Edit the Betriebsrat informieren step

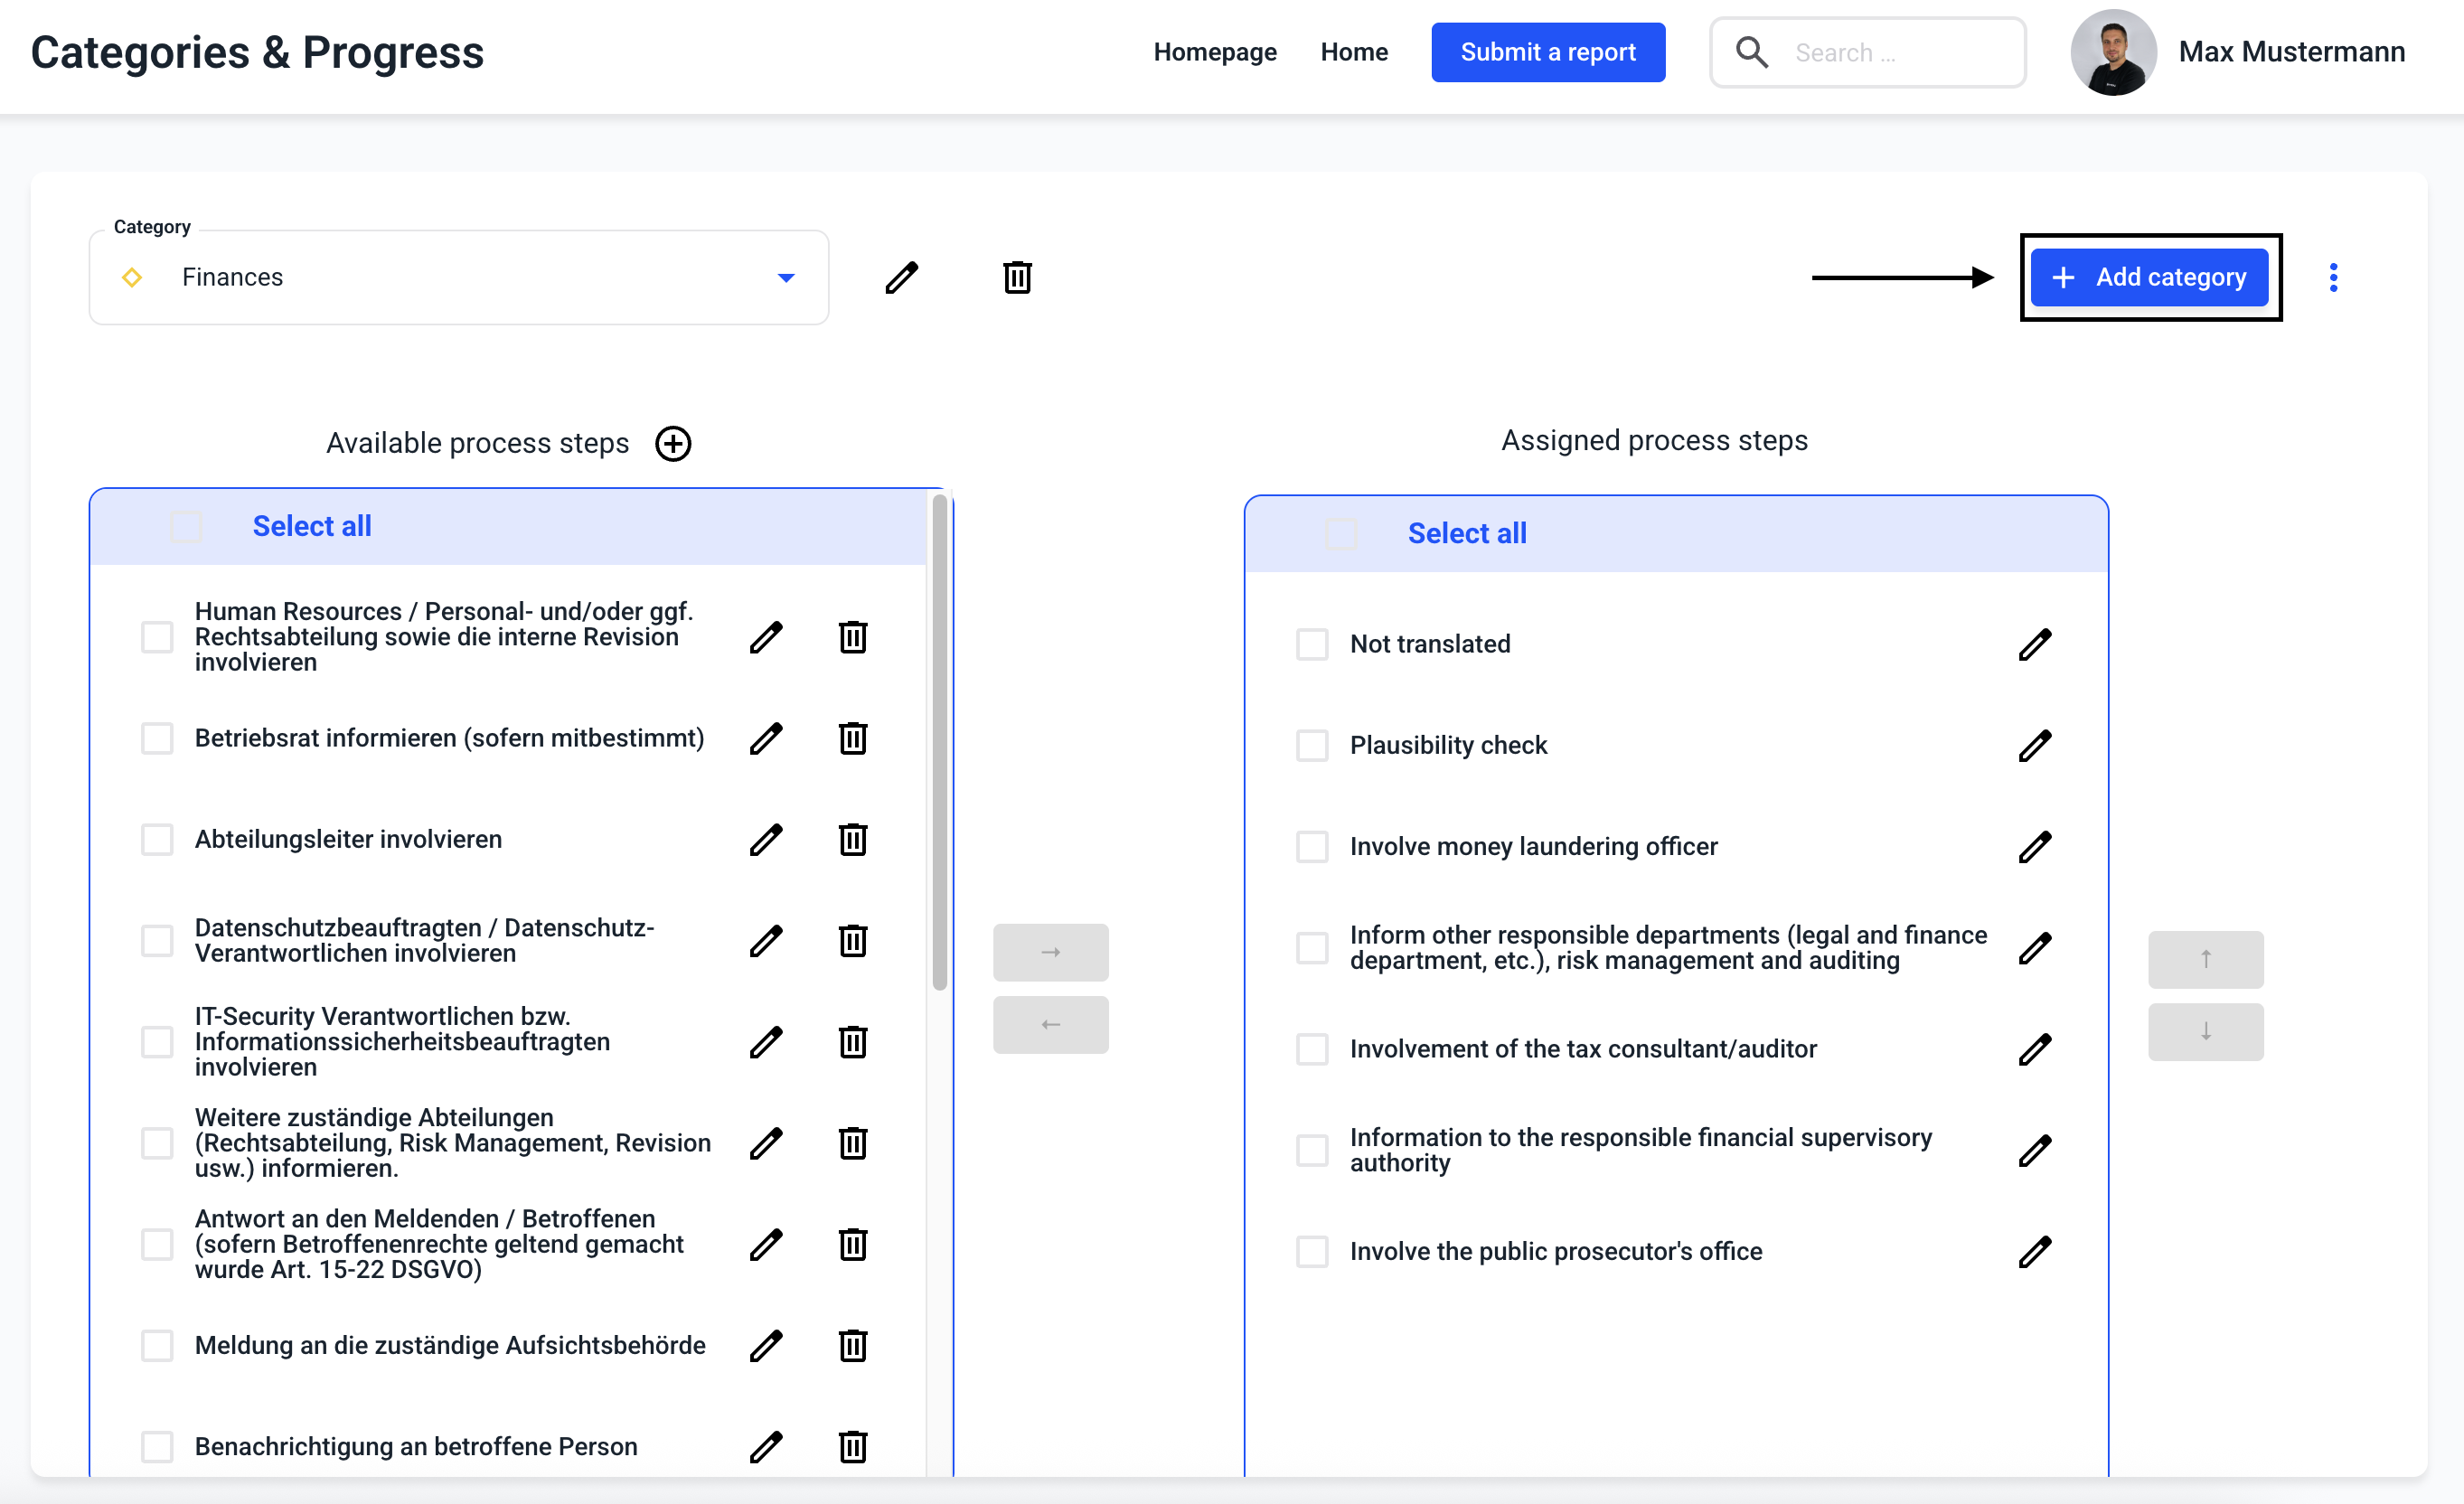tap(766, 738)
